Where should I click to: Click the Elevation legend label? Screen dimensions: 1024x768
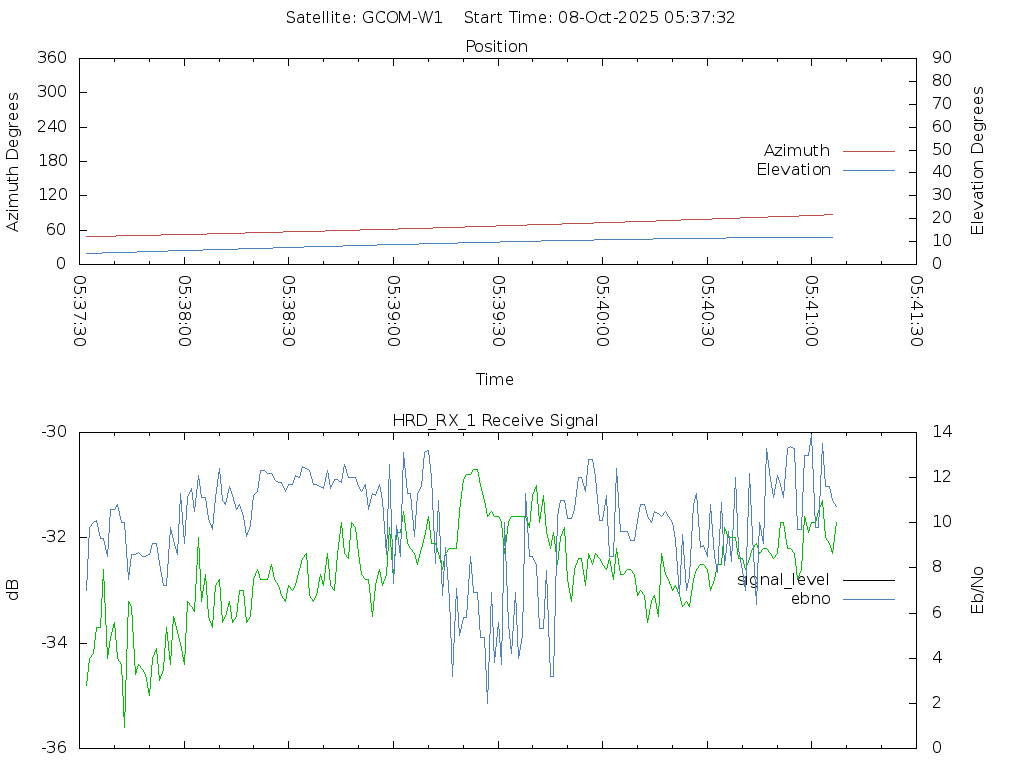click(793, 170)
